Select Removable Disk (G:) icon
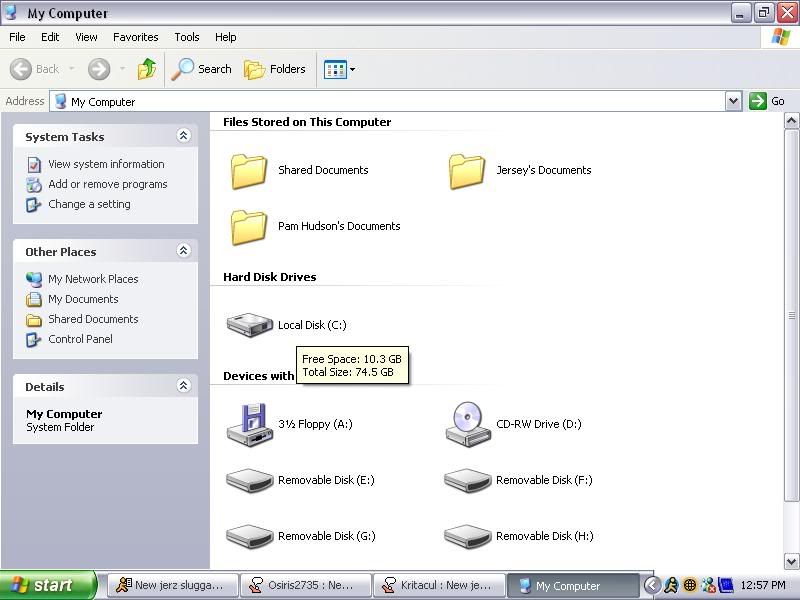800x600 pixels. [x=249, y=536]
